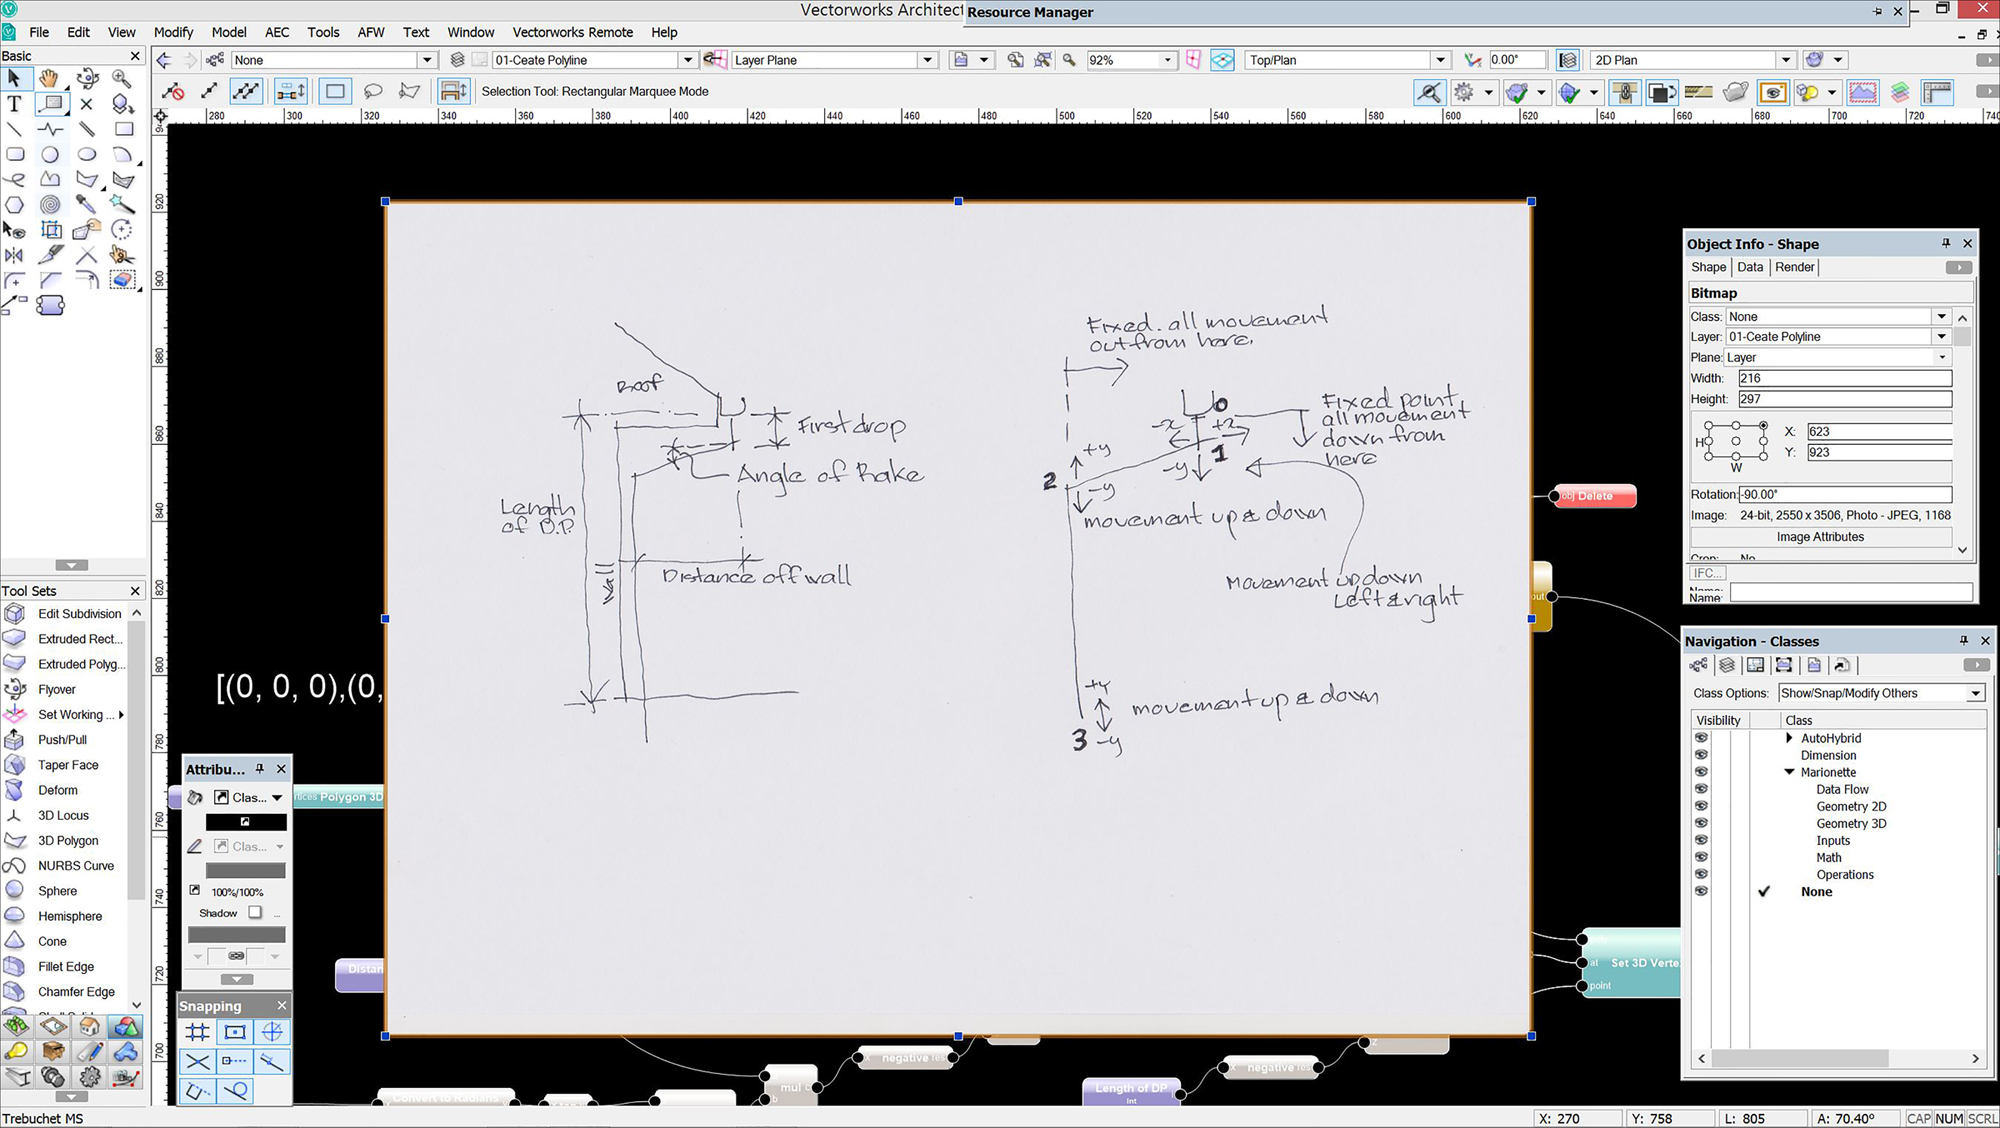Click the Length of DP node
2000x1128 pixels.
click(1131, 1091)
